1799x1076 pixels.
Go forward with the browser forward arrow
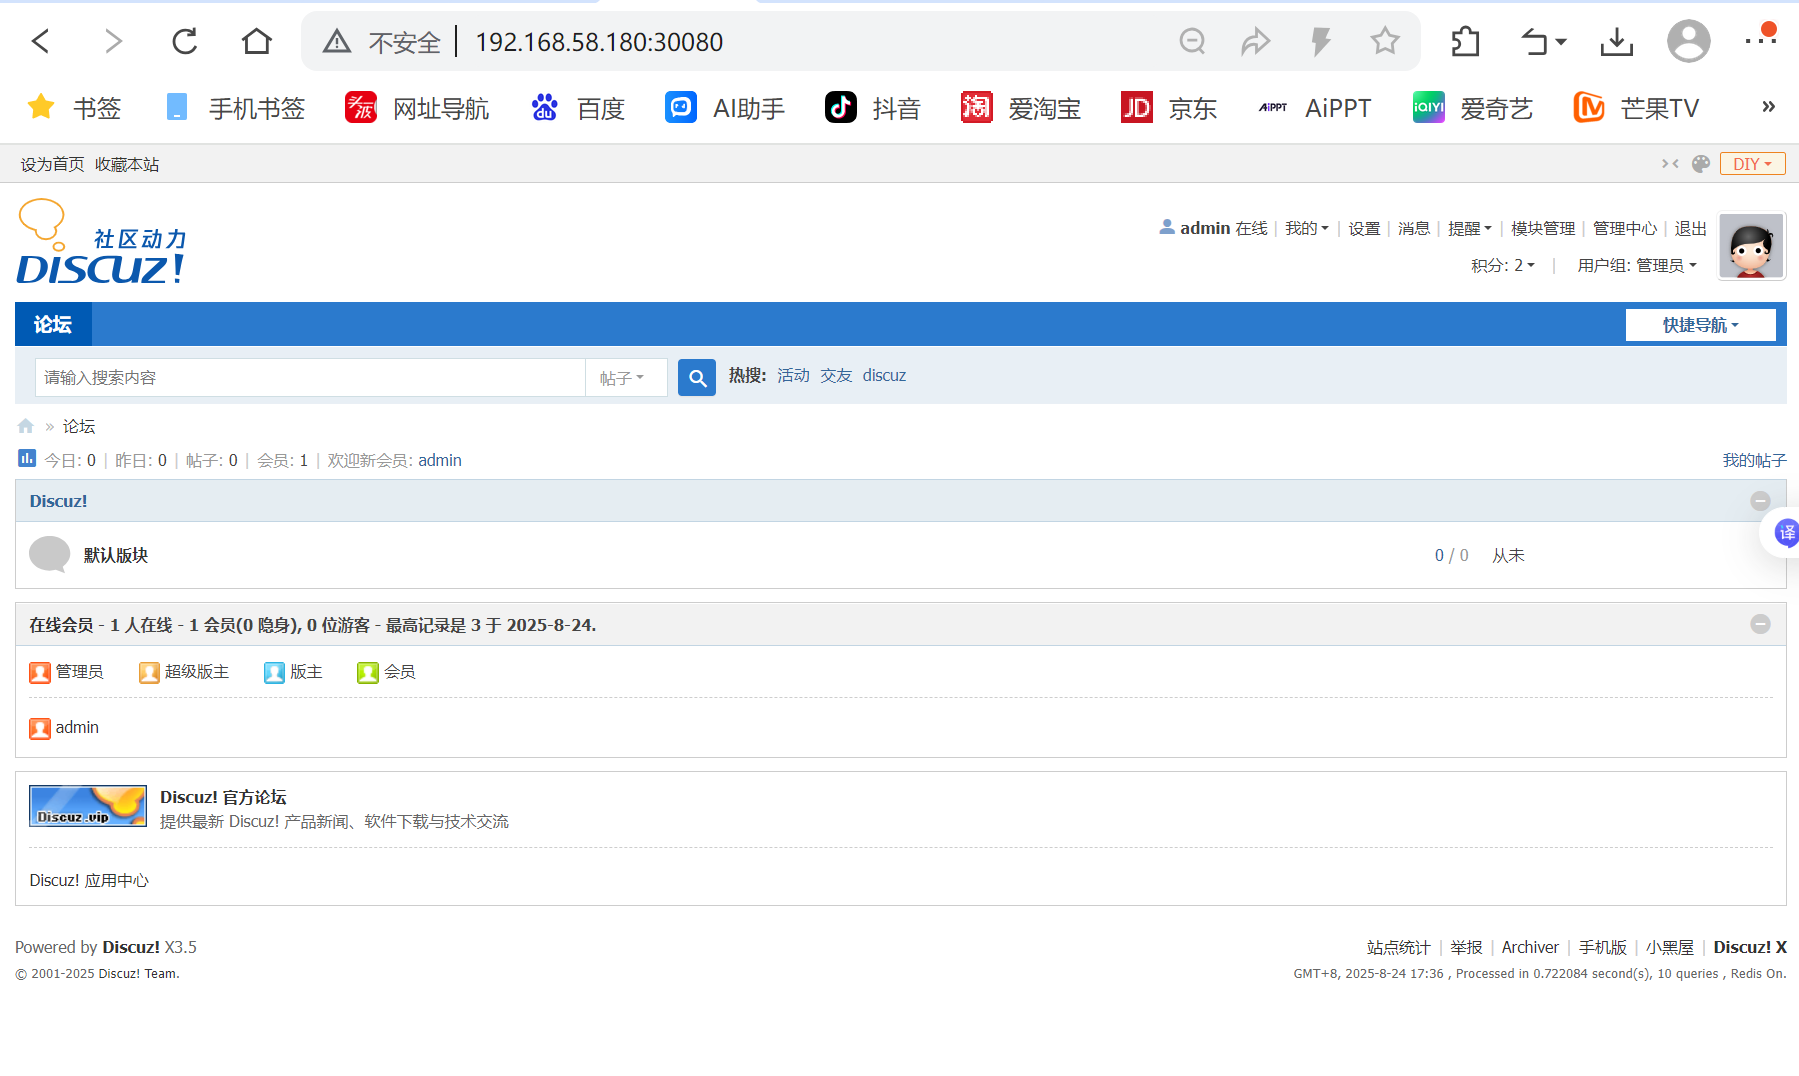113,41
